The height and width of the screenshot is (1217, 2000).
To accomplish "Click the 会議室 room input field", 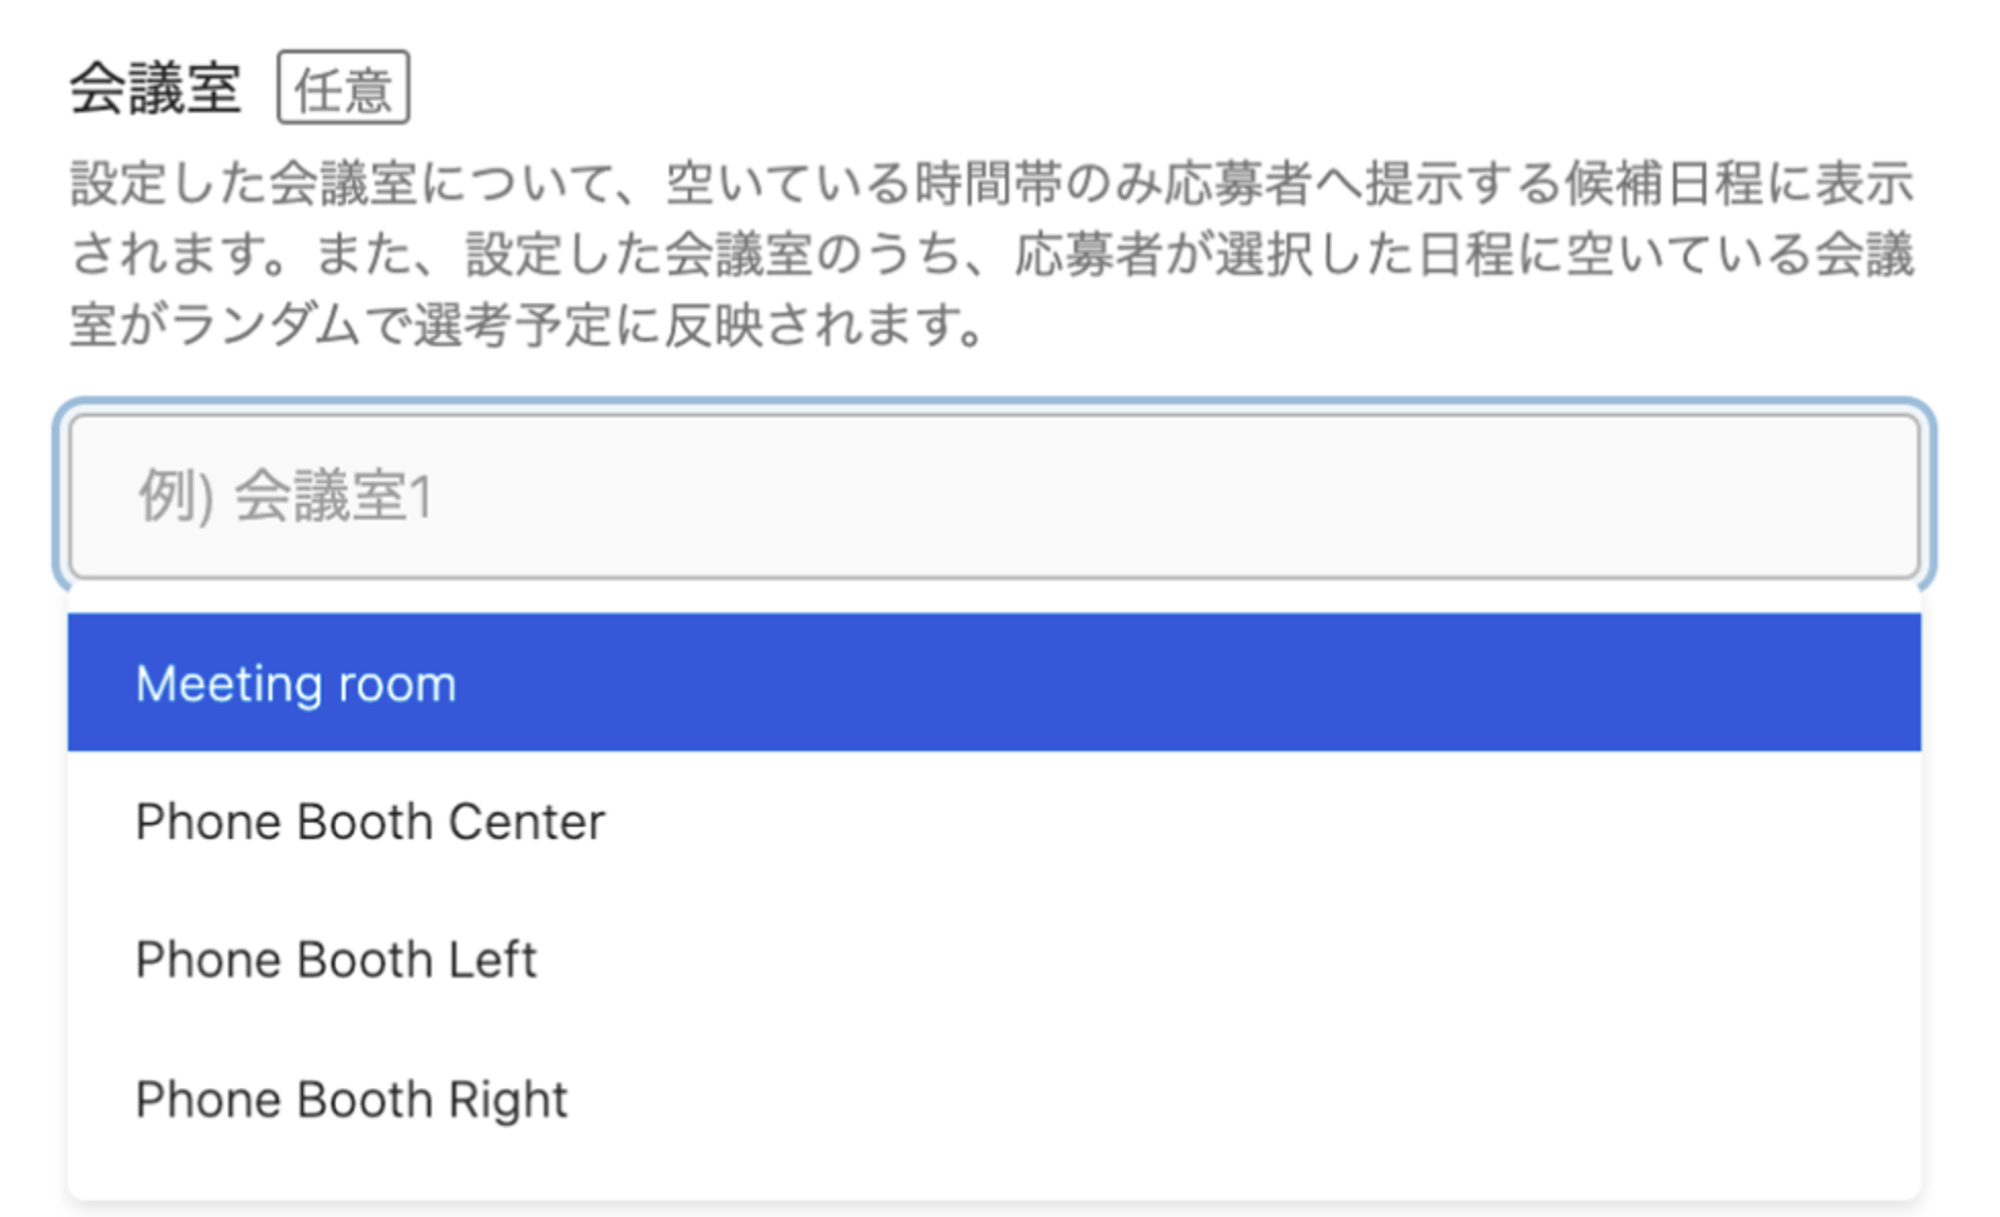I will click(994, 497).
